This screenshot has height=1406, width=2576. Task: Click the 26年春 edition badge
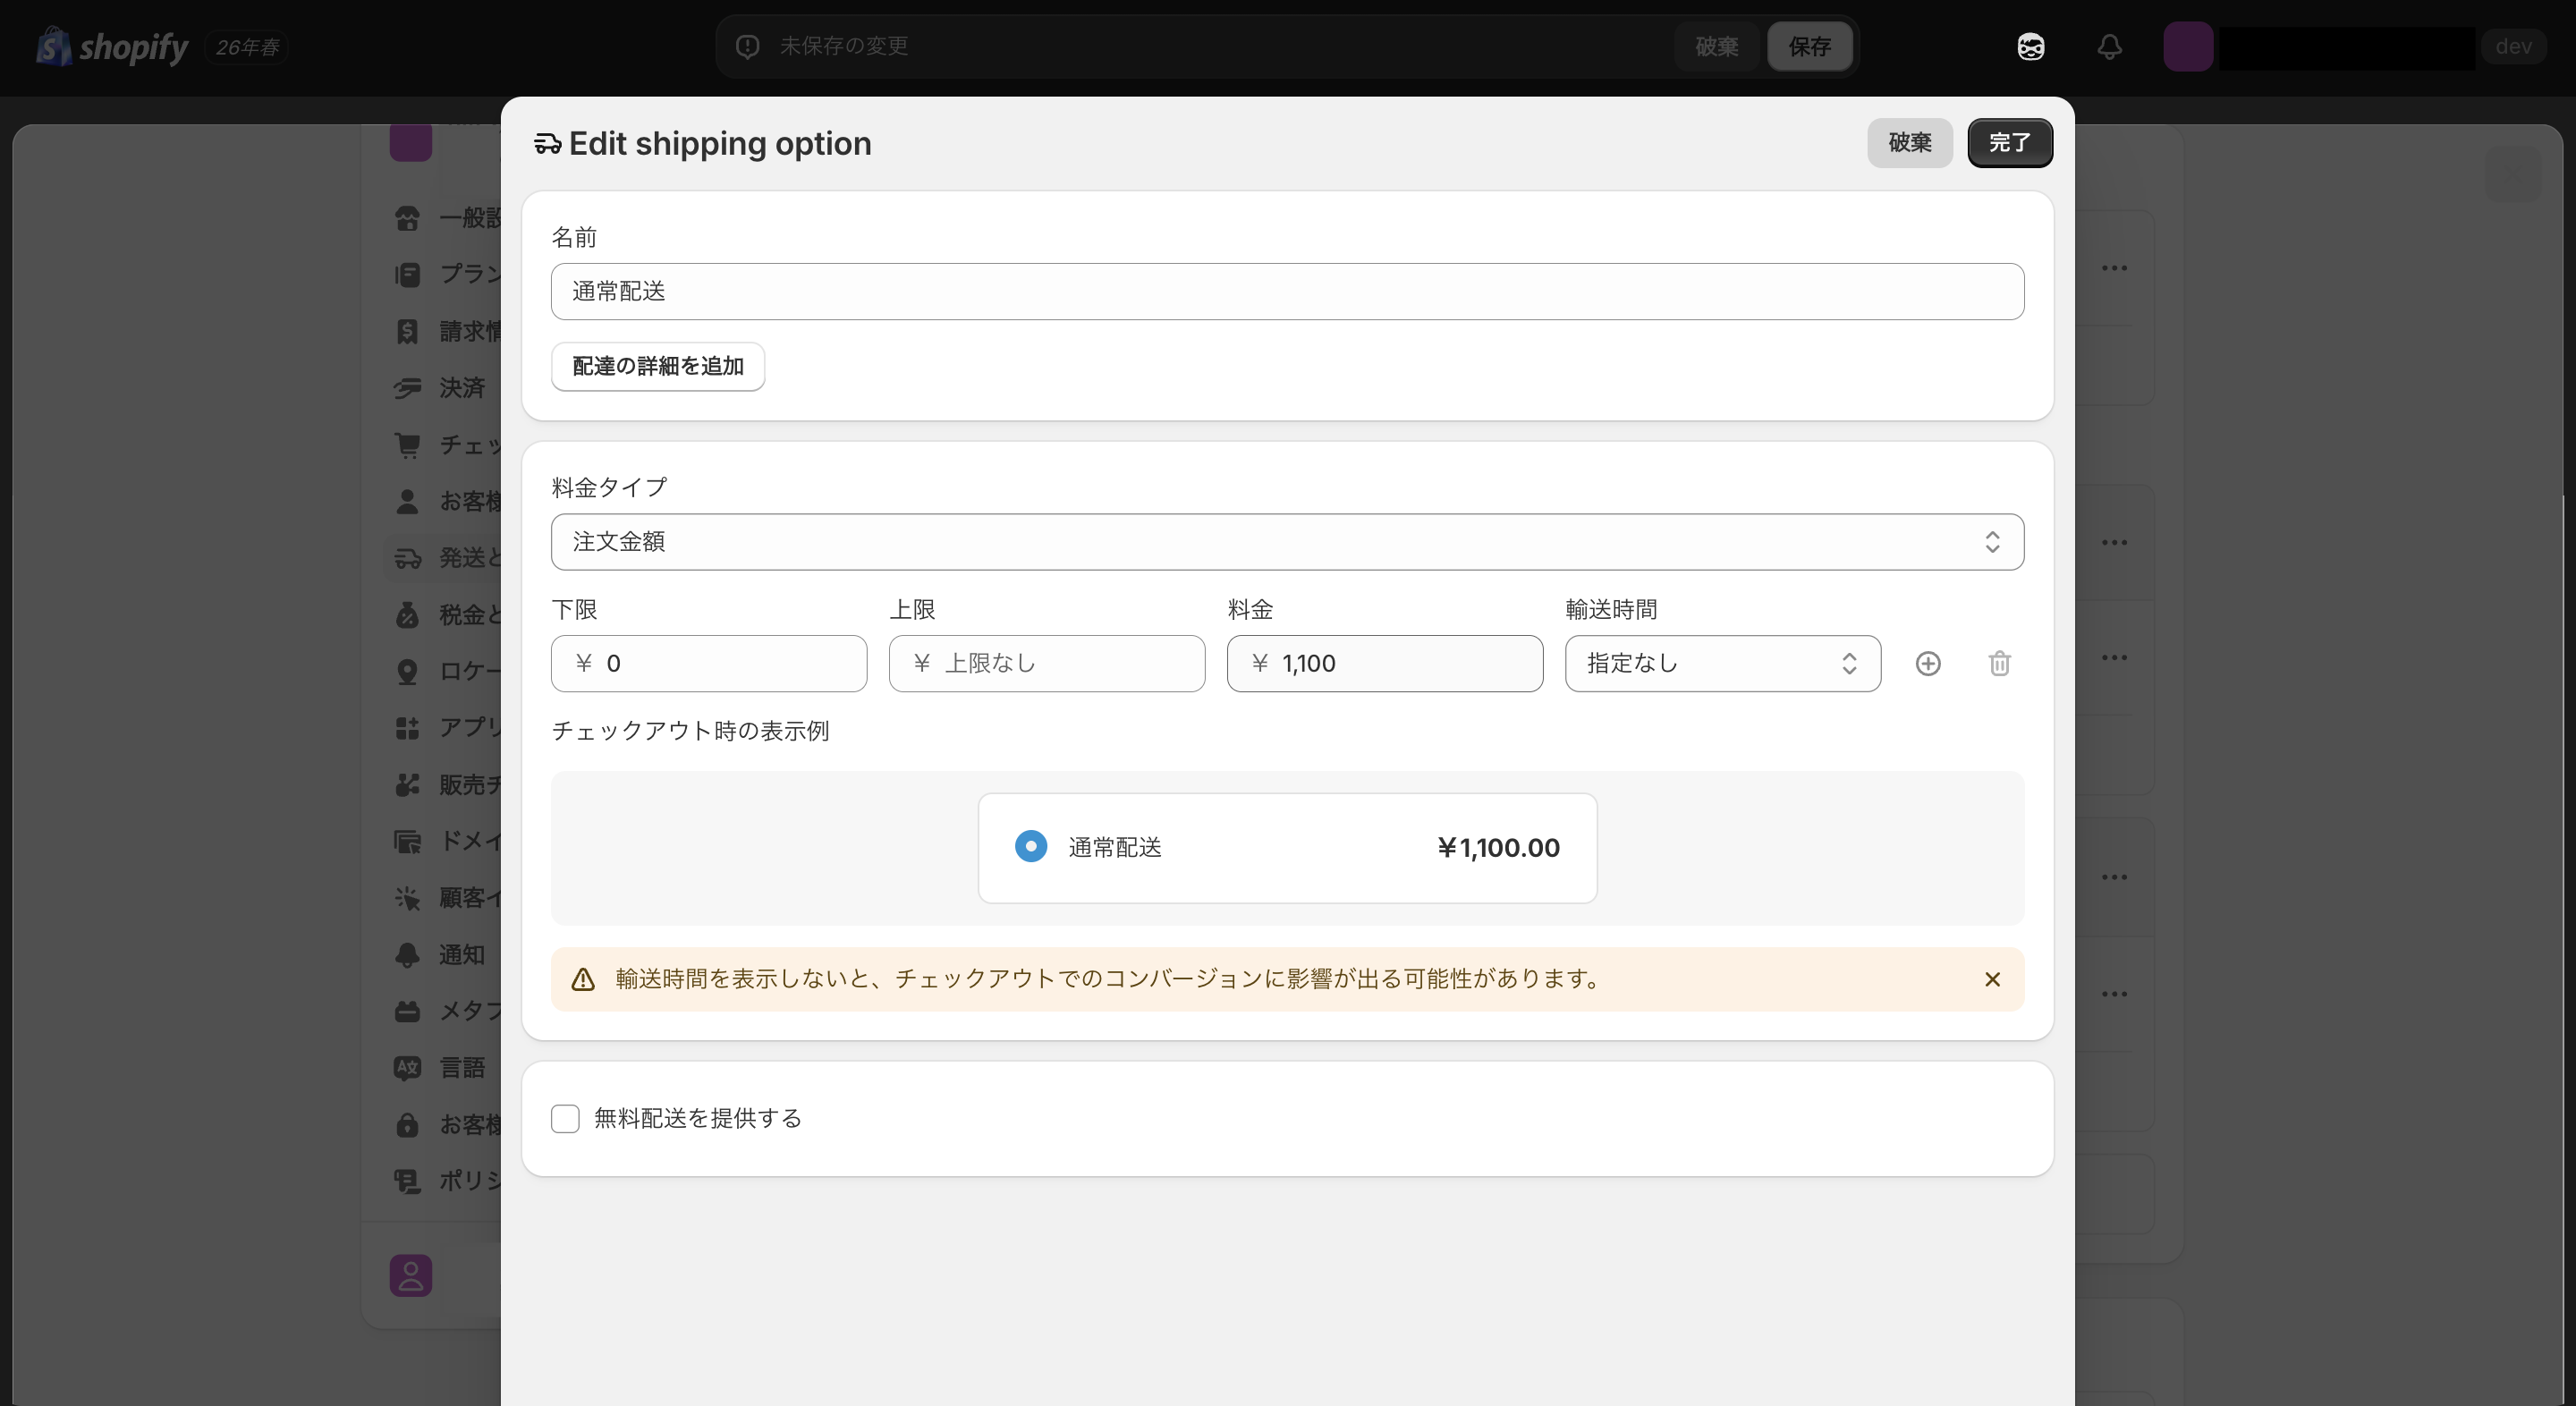[247, 47]
